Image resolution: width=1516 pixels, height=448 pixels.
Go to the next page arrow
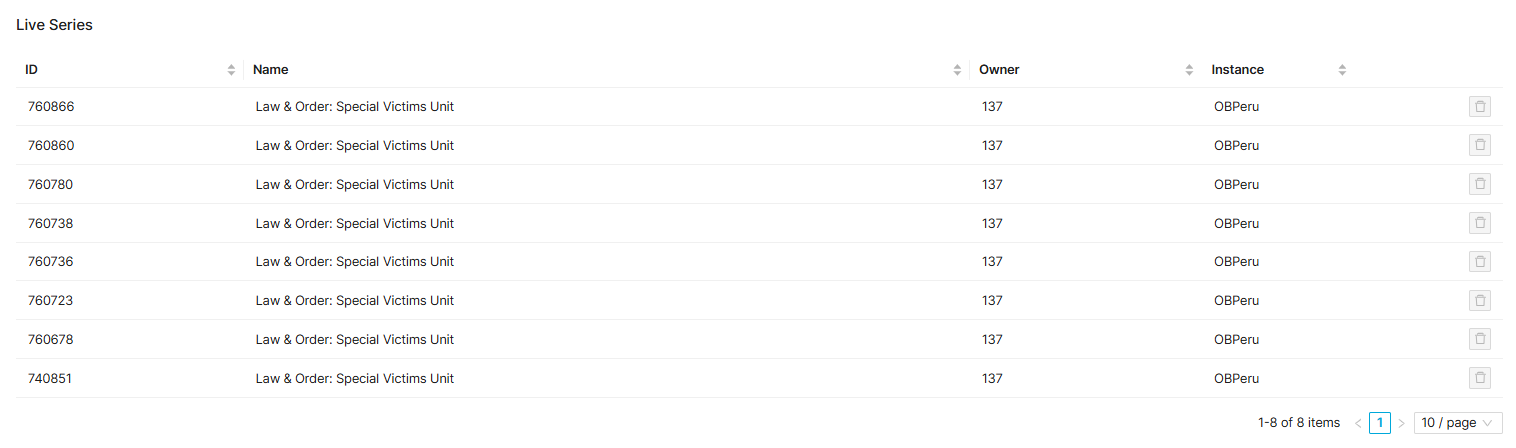[1401, 423]
